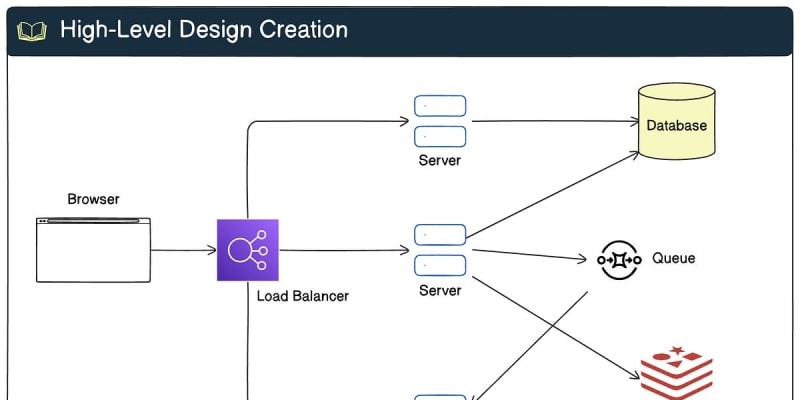Click "Server" label under the middle server
This screenshot has width=800, height=400.
[440, 290]
